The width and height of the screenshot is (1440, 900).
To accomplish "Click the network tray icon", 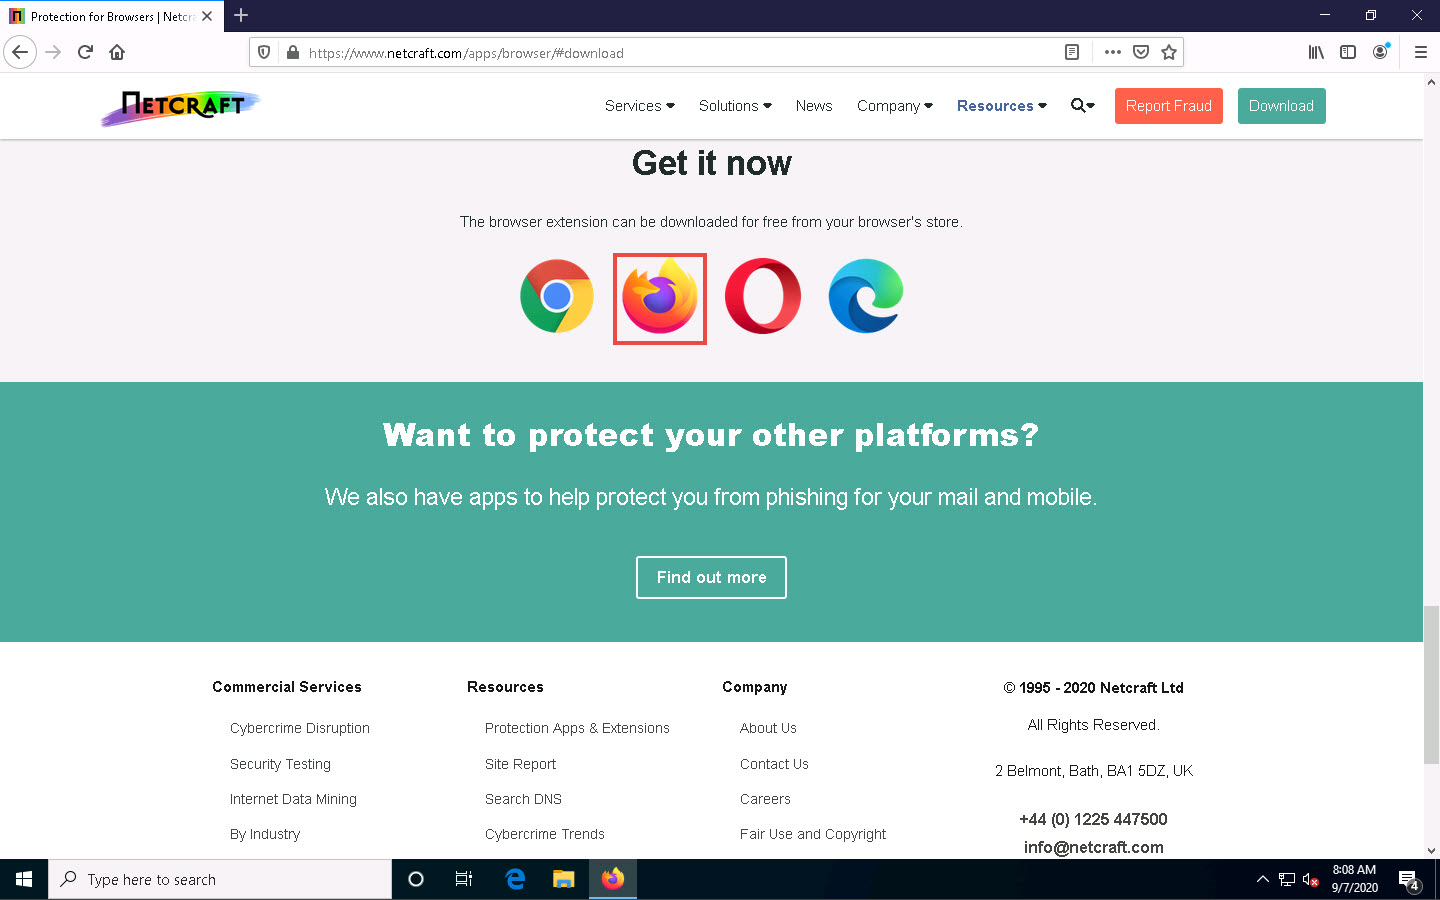I will click(x=1286, y=880).
